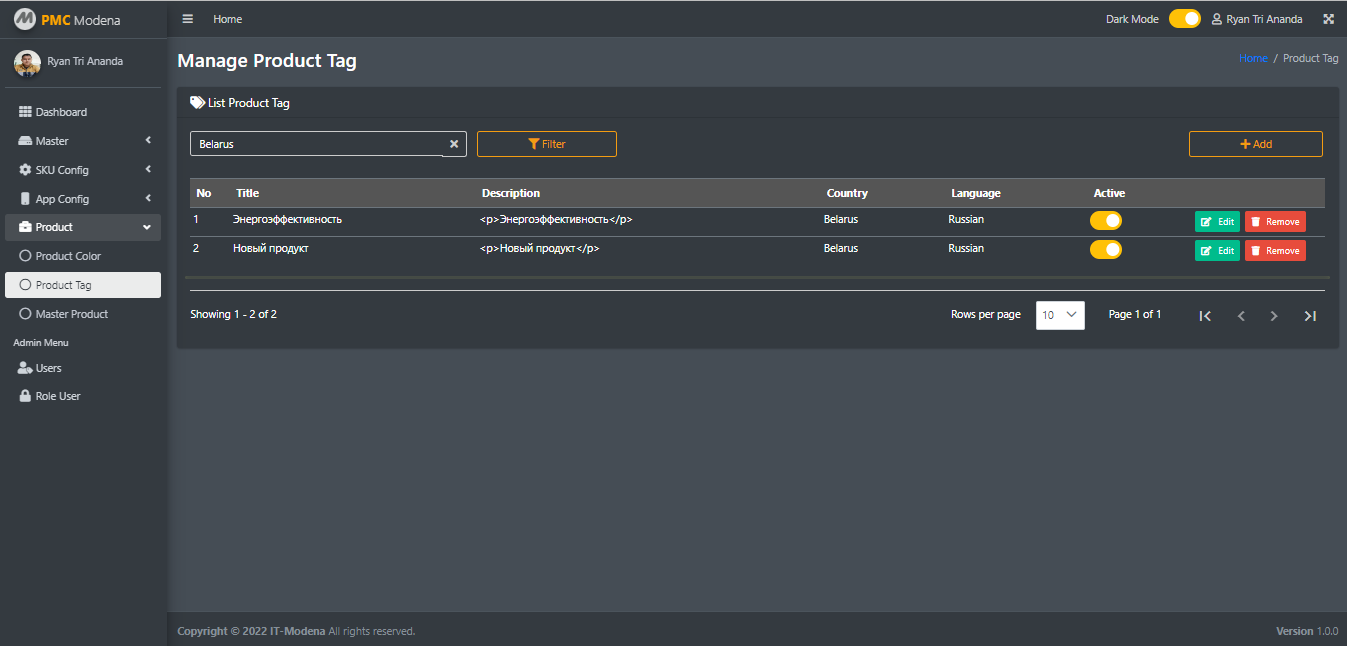Image resolution: width=1347 pixels, height=646 pixels.
Task: Click the IT-Modena footer link
Action: [298, 631]
